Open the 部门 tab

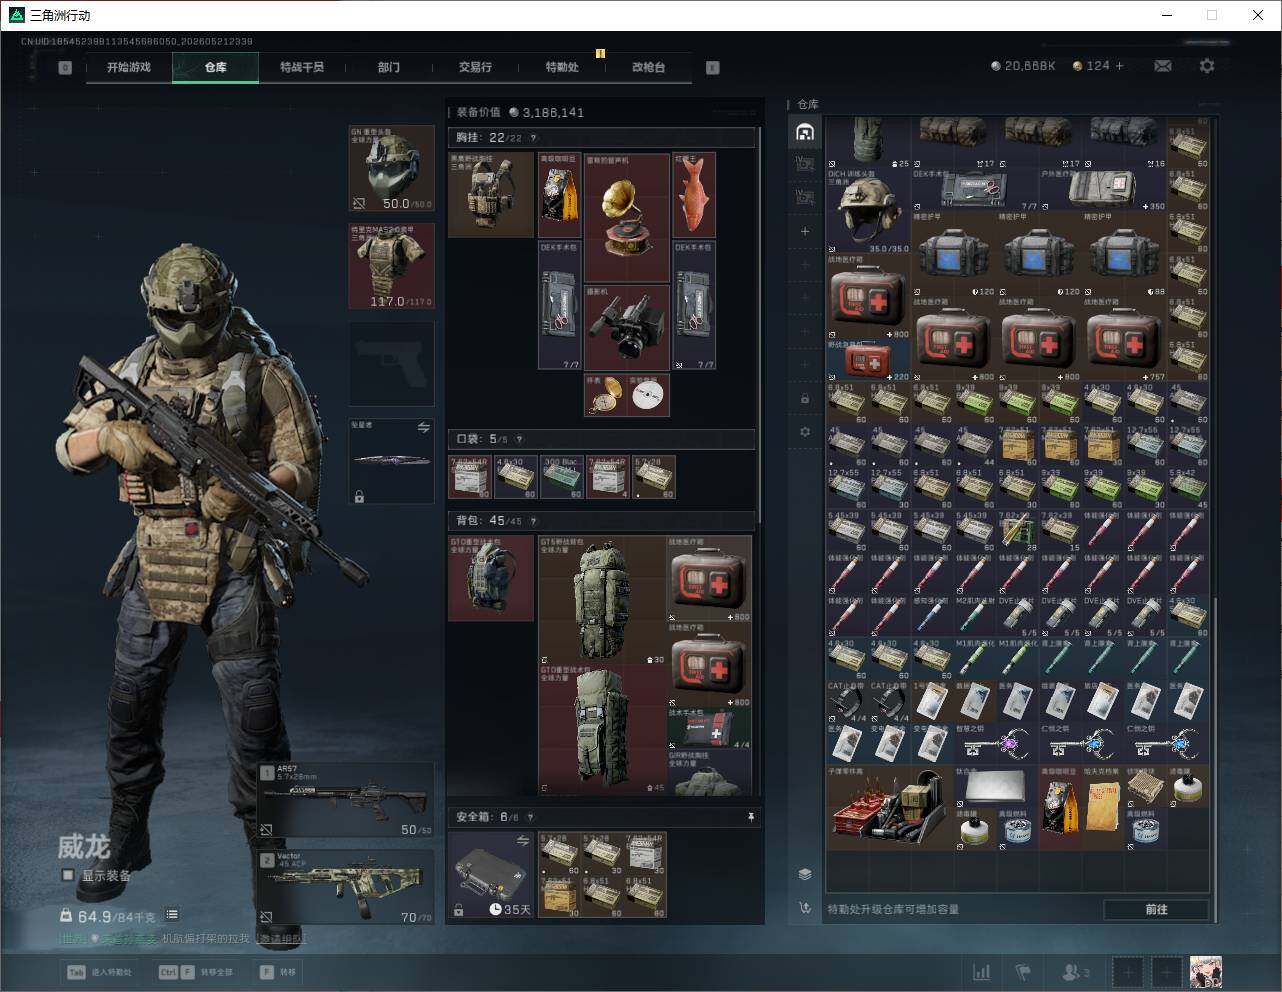pos(388,67)
